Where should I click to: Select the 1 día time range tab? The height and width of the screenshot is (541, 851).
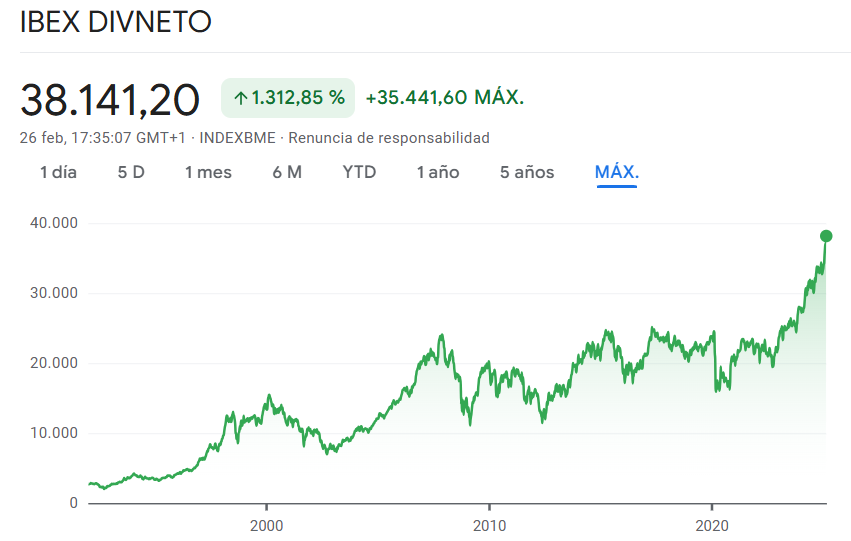click(59, 173)
